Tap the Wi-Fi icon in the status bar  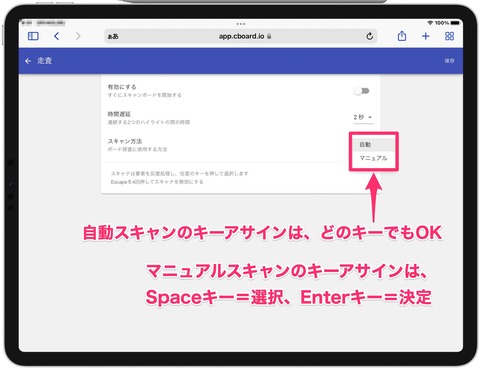click(x=430, y=23)
